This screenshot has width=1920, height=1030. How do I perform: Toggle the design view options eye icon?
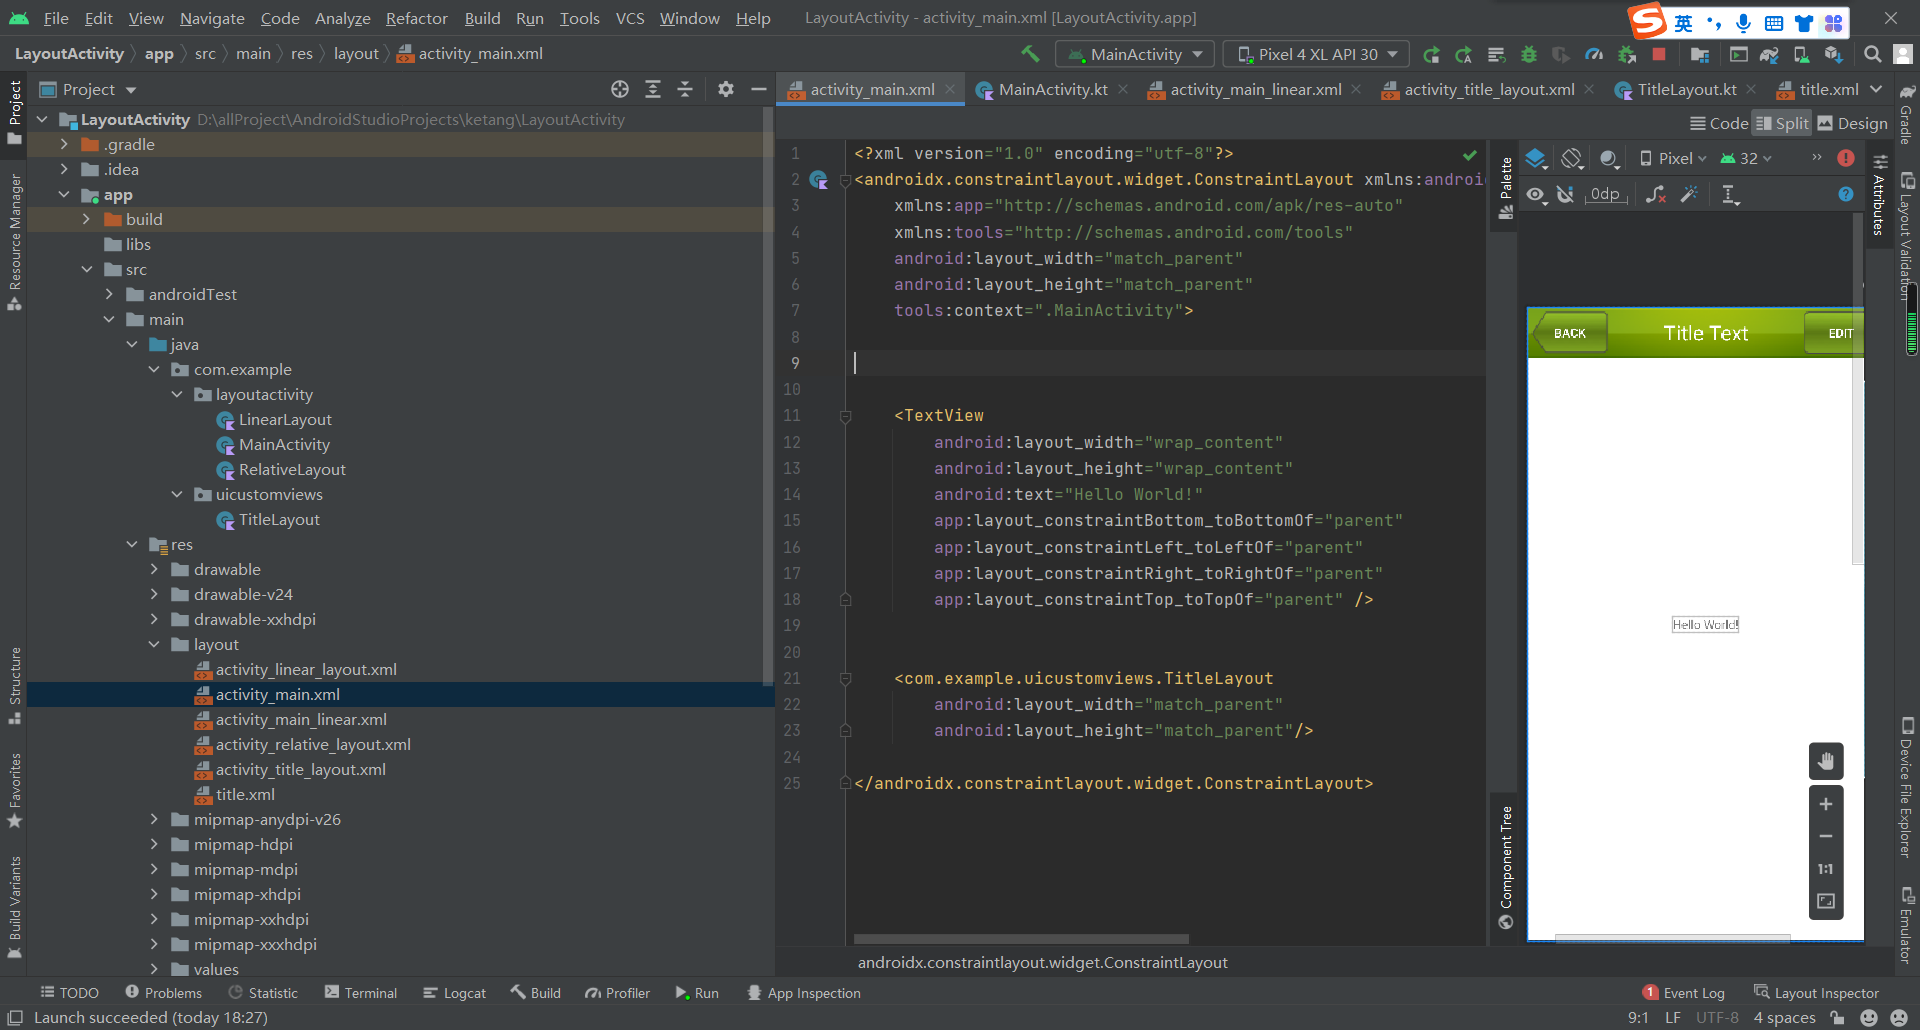(x=1536, y=194)
